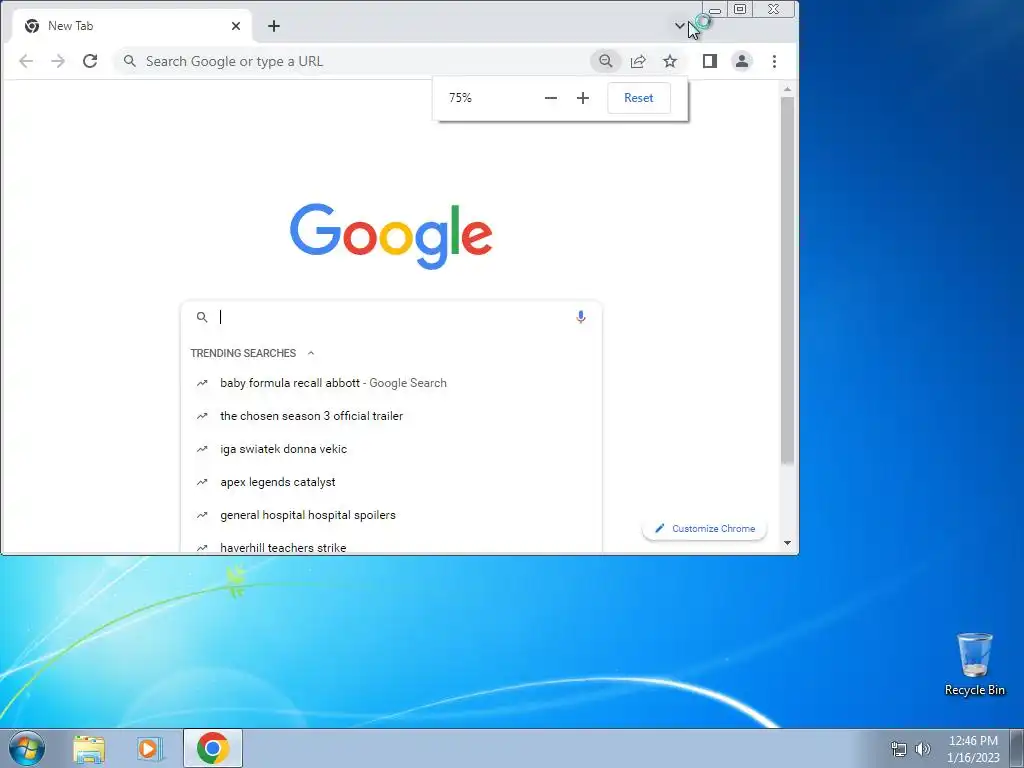
Task: Click the search magnifier in Google search box
Action: tap(202, 317)
